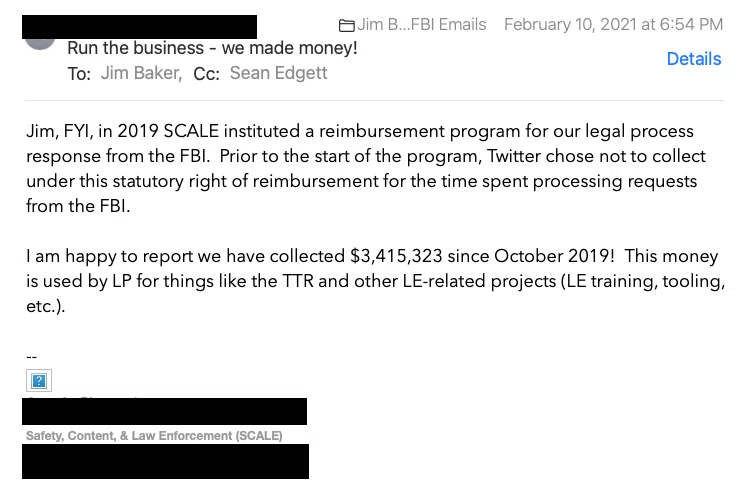The height and width of the screenshot is (502, 736).
Task: Click the redacted sender name bar in the header
Action: pyautogui.click(x=139, y=27)
